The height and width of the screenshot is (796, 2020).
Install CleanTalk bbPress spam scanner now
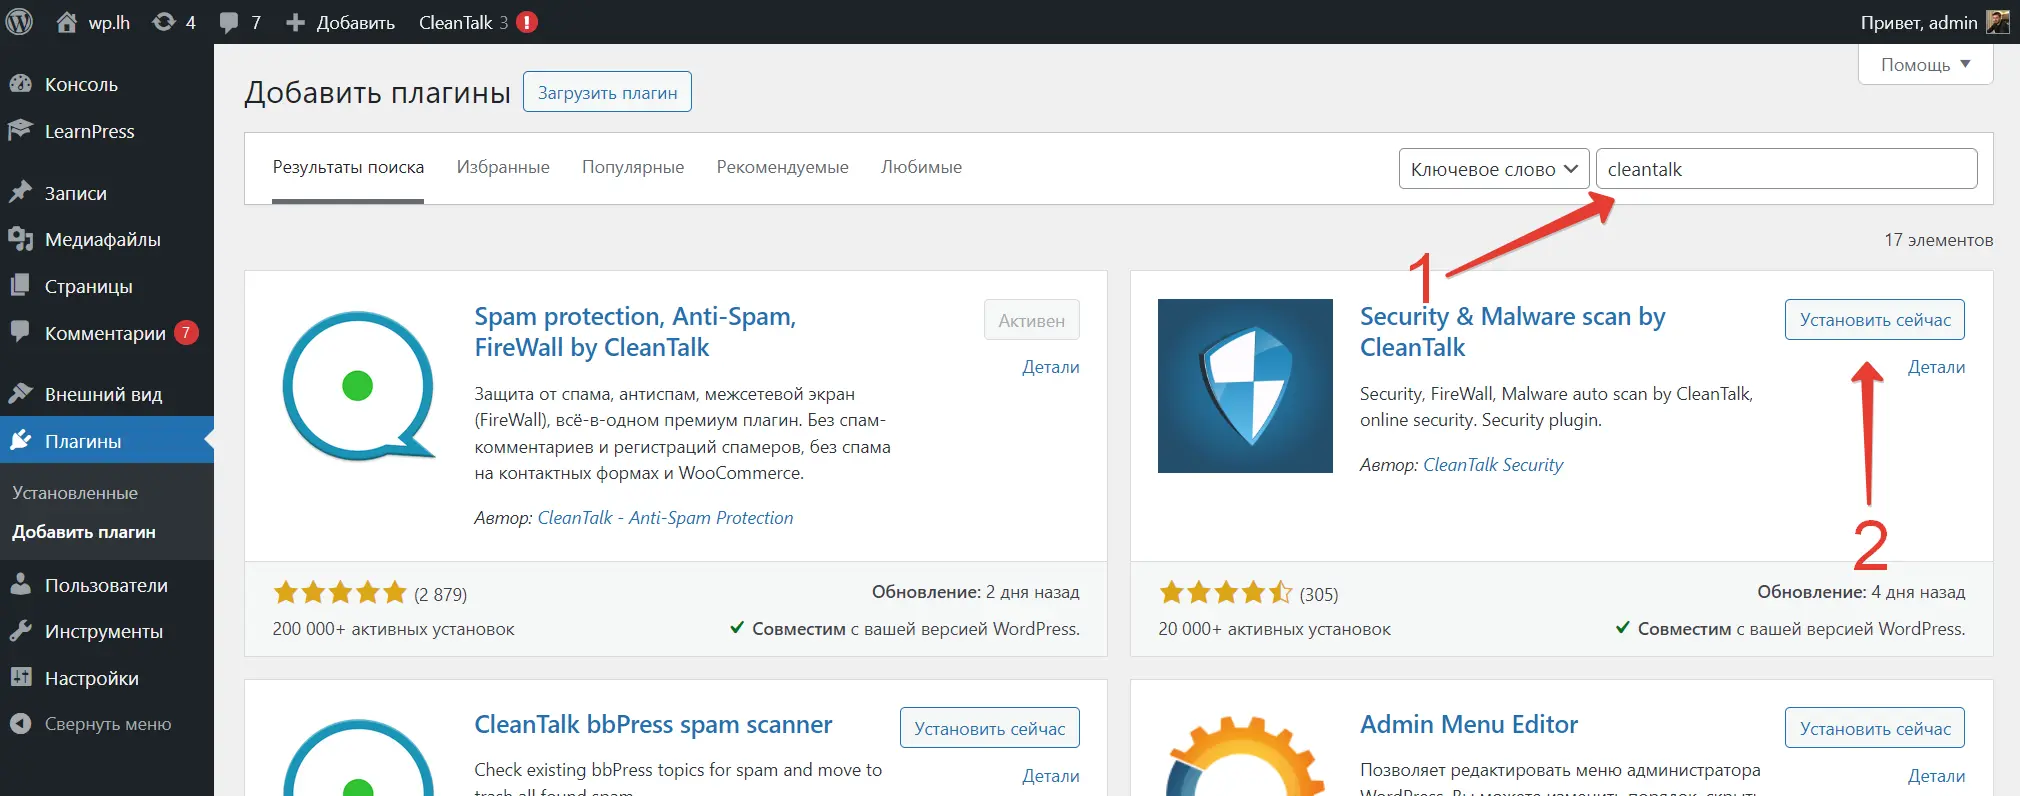tap(989, 728)
